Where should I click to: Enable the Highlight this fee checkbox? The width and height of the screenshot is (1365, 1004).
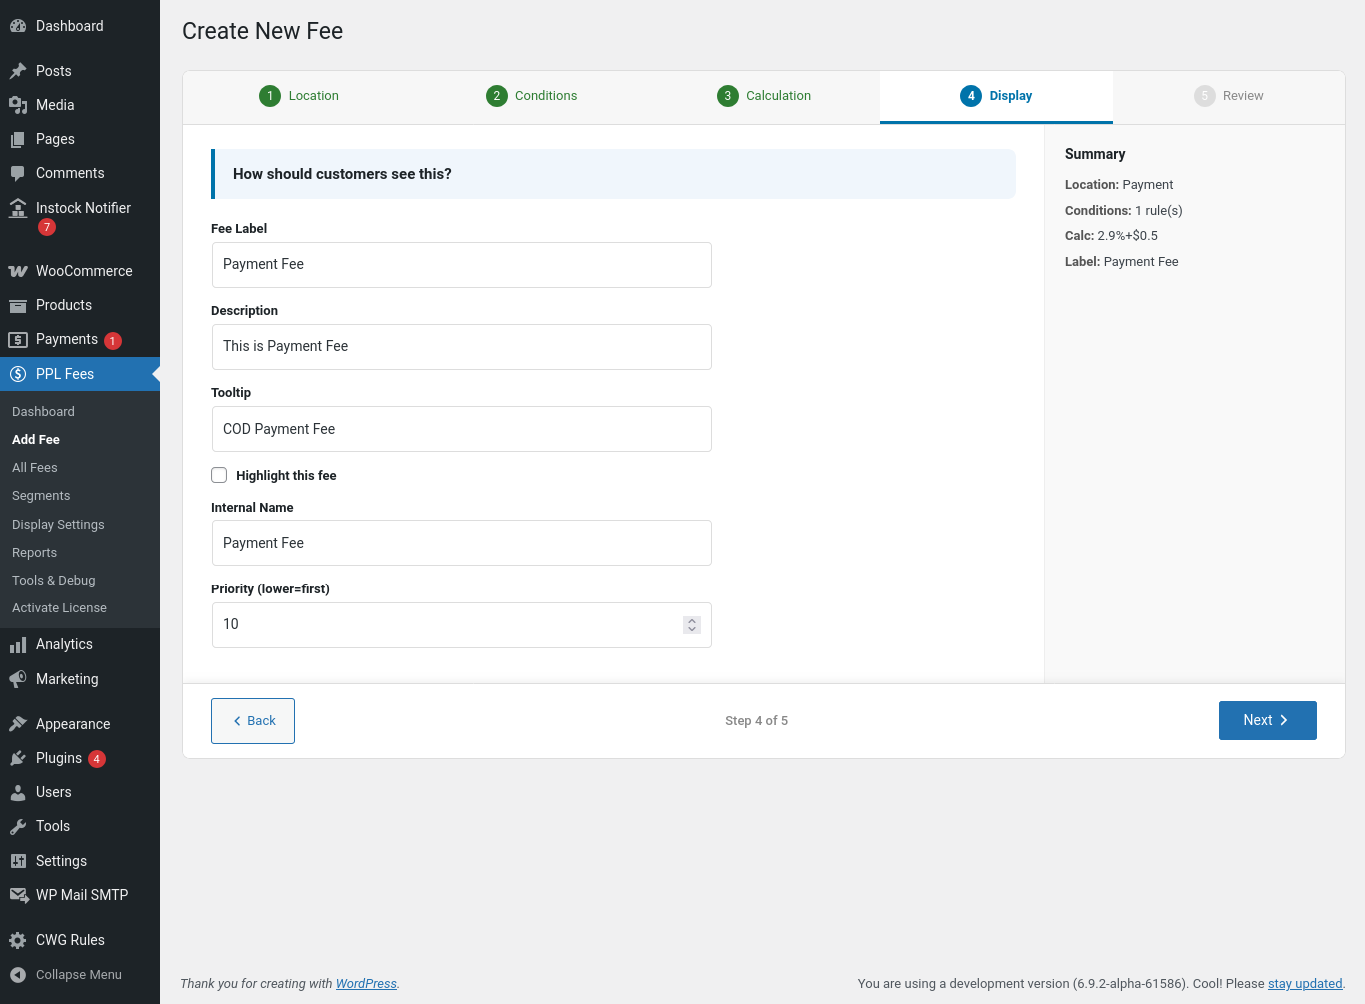point(219,475)
